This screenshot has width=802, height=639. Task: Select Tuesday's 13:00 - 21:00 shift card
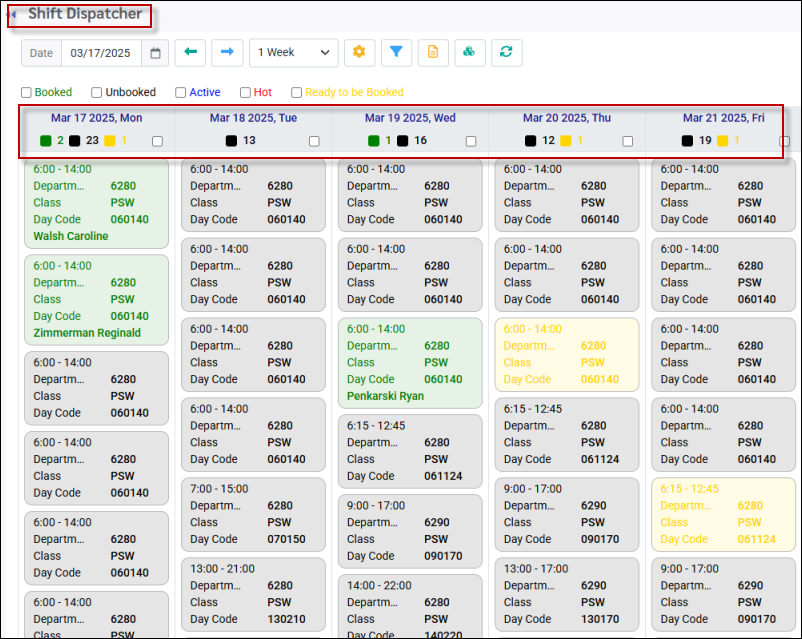point(253,594)
